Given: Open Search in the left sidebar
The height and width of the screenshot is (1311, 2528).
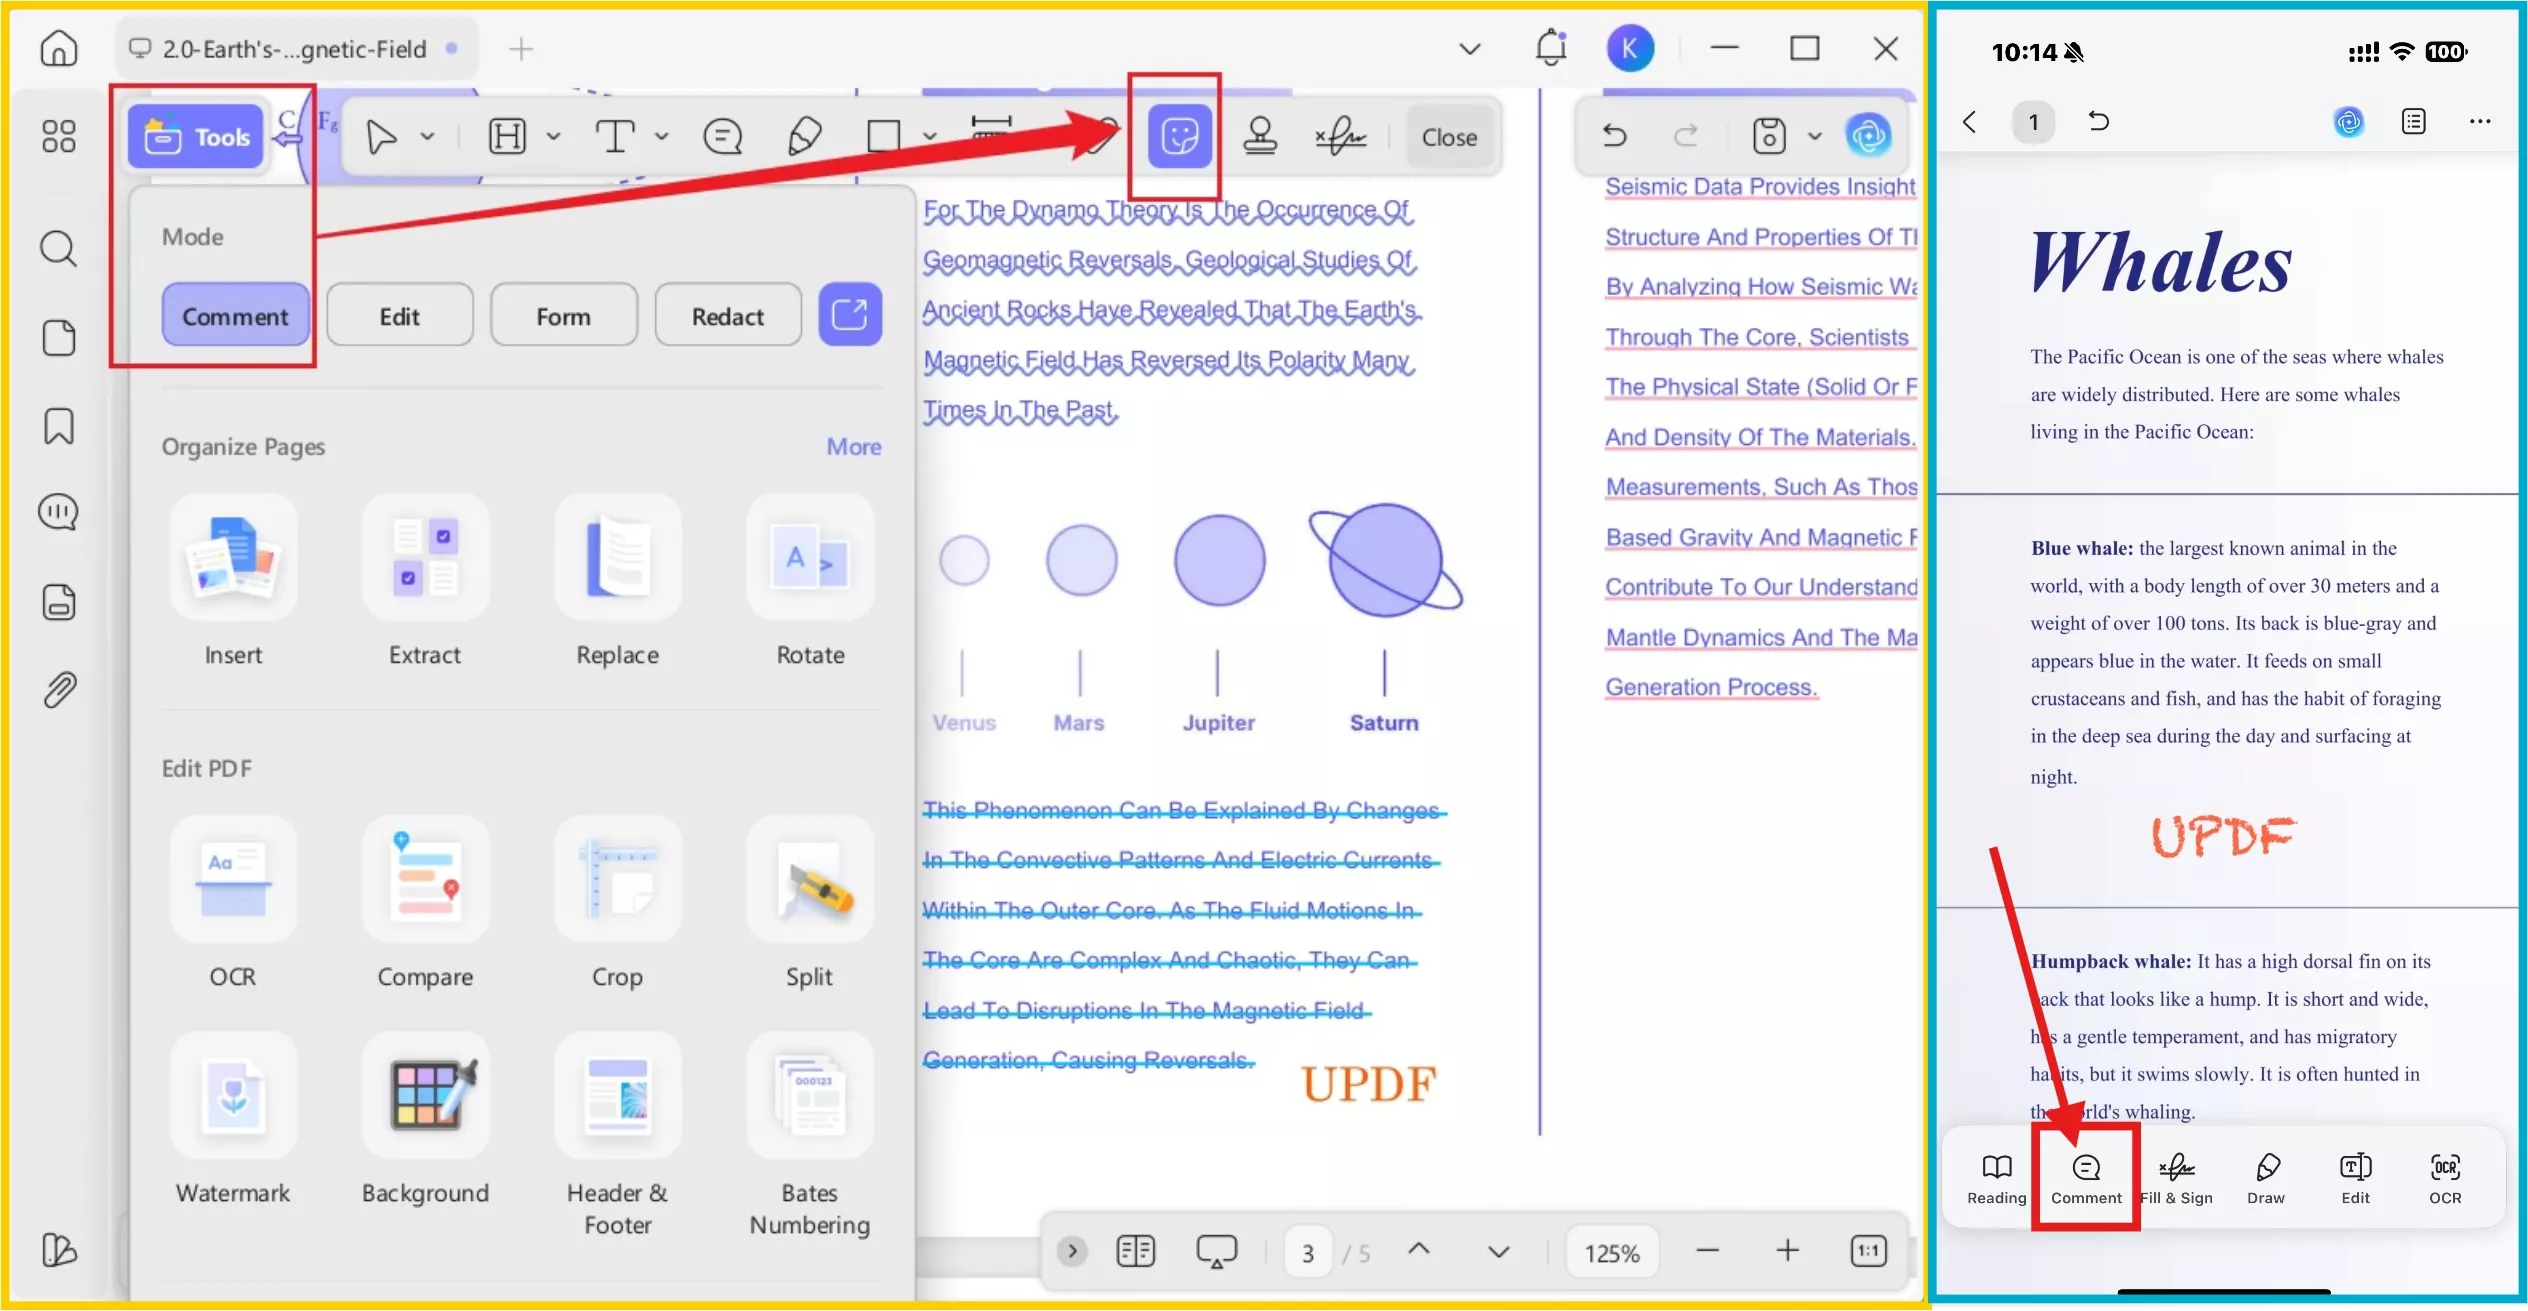Looking at the screenshot, I should pyautogui.click(x=58, y=248).
